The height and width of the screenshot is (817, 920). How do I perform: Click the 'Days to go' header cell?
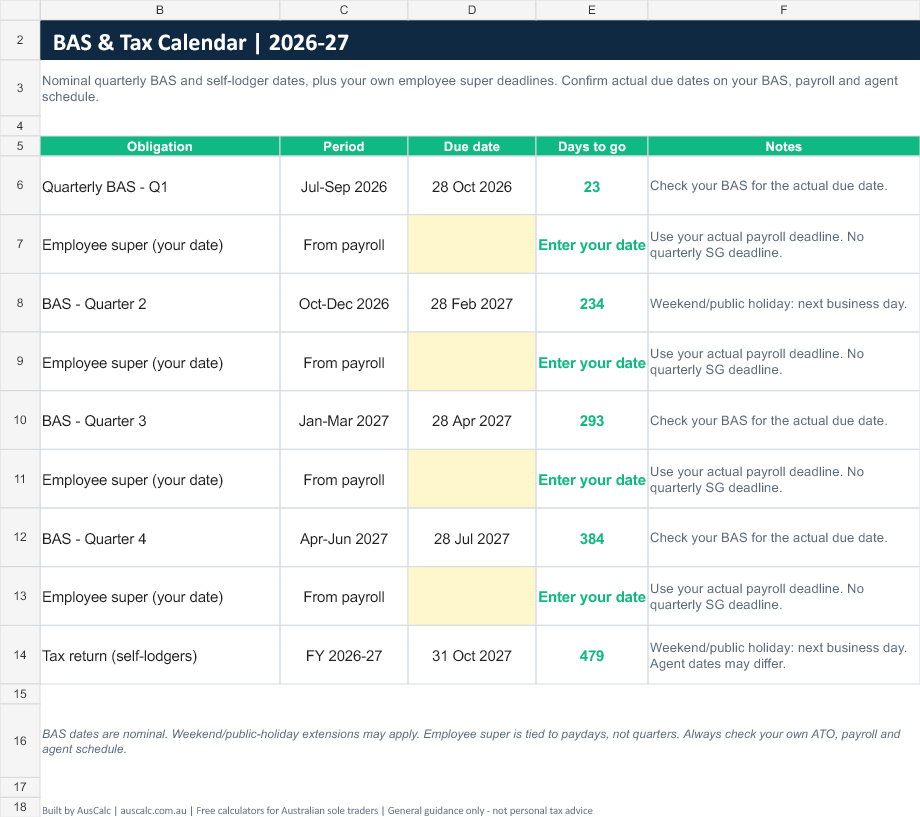591,146
